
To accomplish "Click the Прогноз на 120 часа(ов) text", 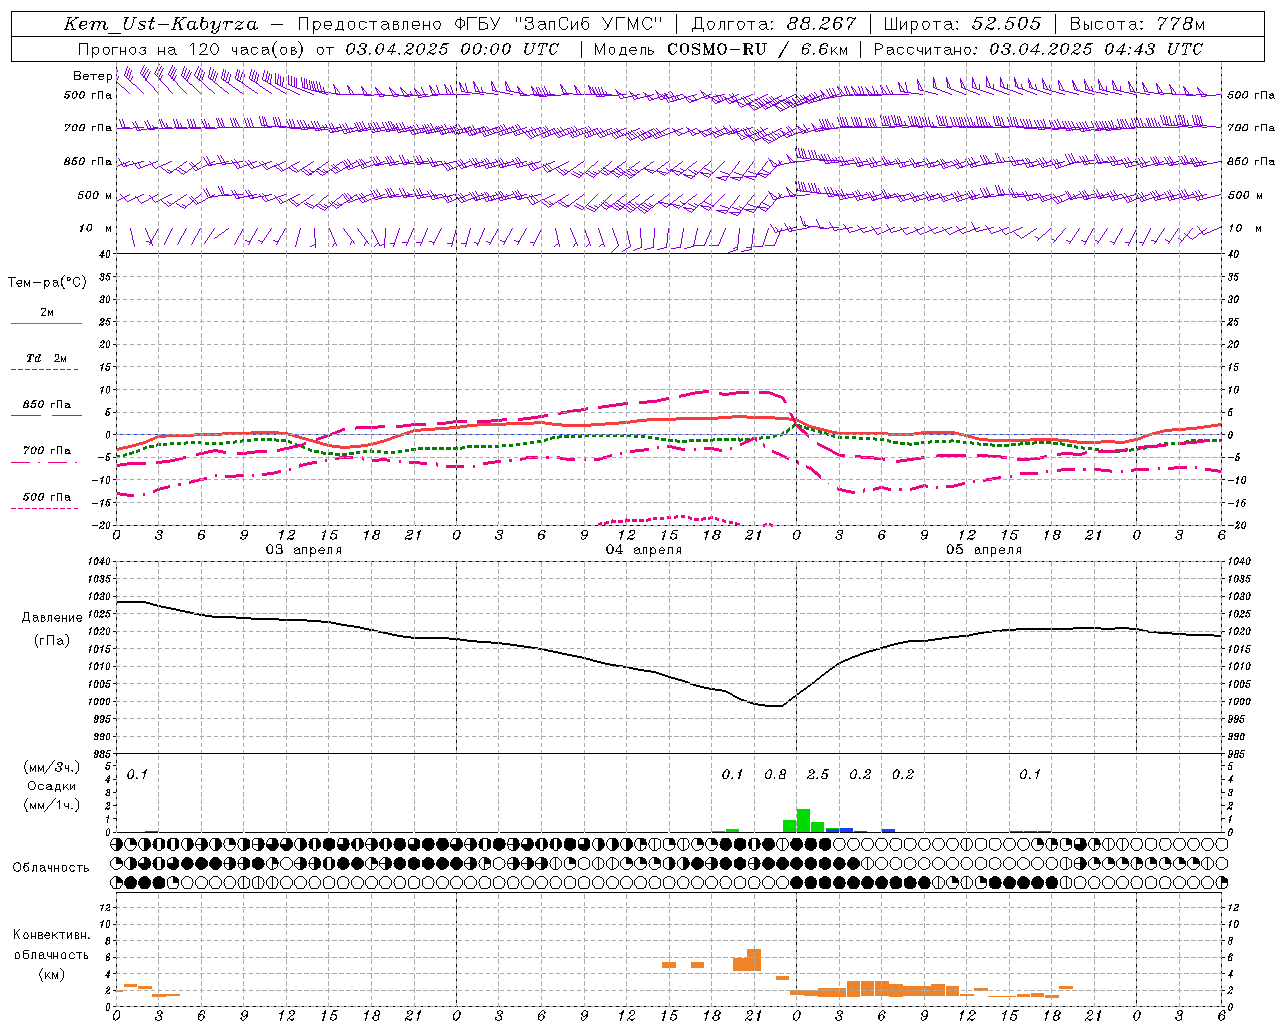I will click(193, 49).
